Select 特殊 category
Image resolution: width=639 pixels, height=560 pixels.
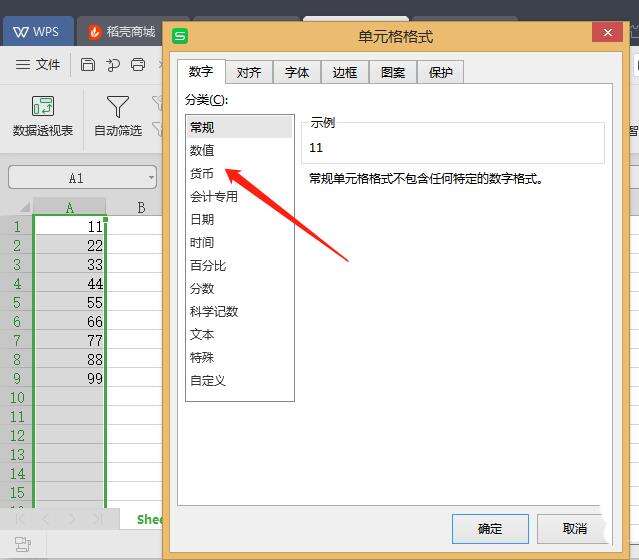pos(240,357)
